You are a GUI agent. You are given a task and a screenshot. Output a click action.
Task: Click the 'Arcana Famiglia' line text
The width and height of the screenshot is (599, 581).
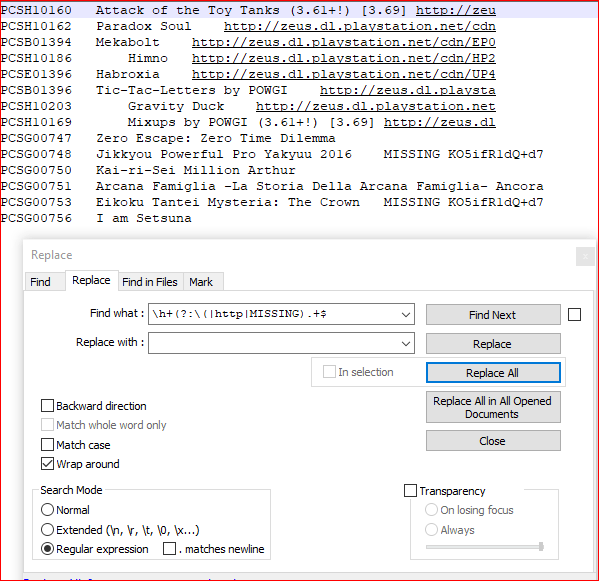319,186
